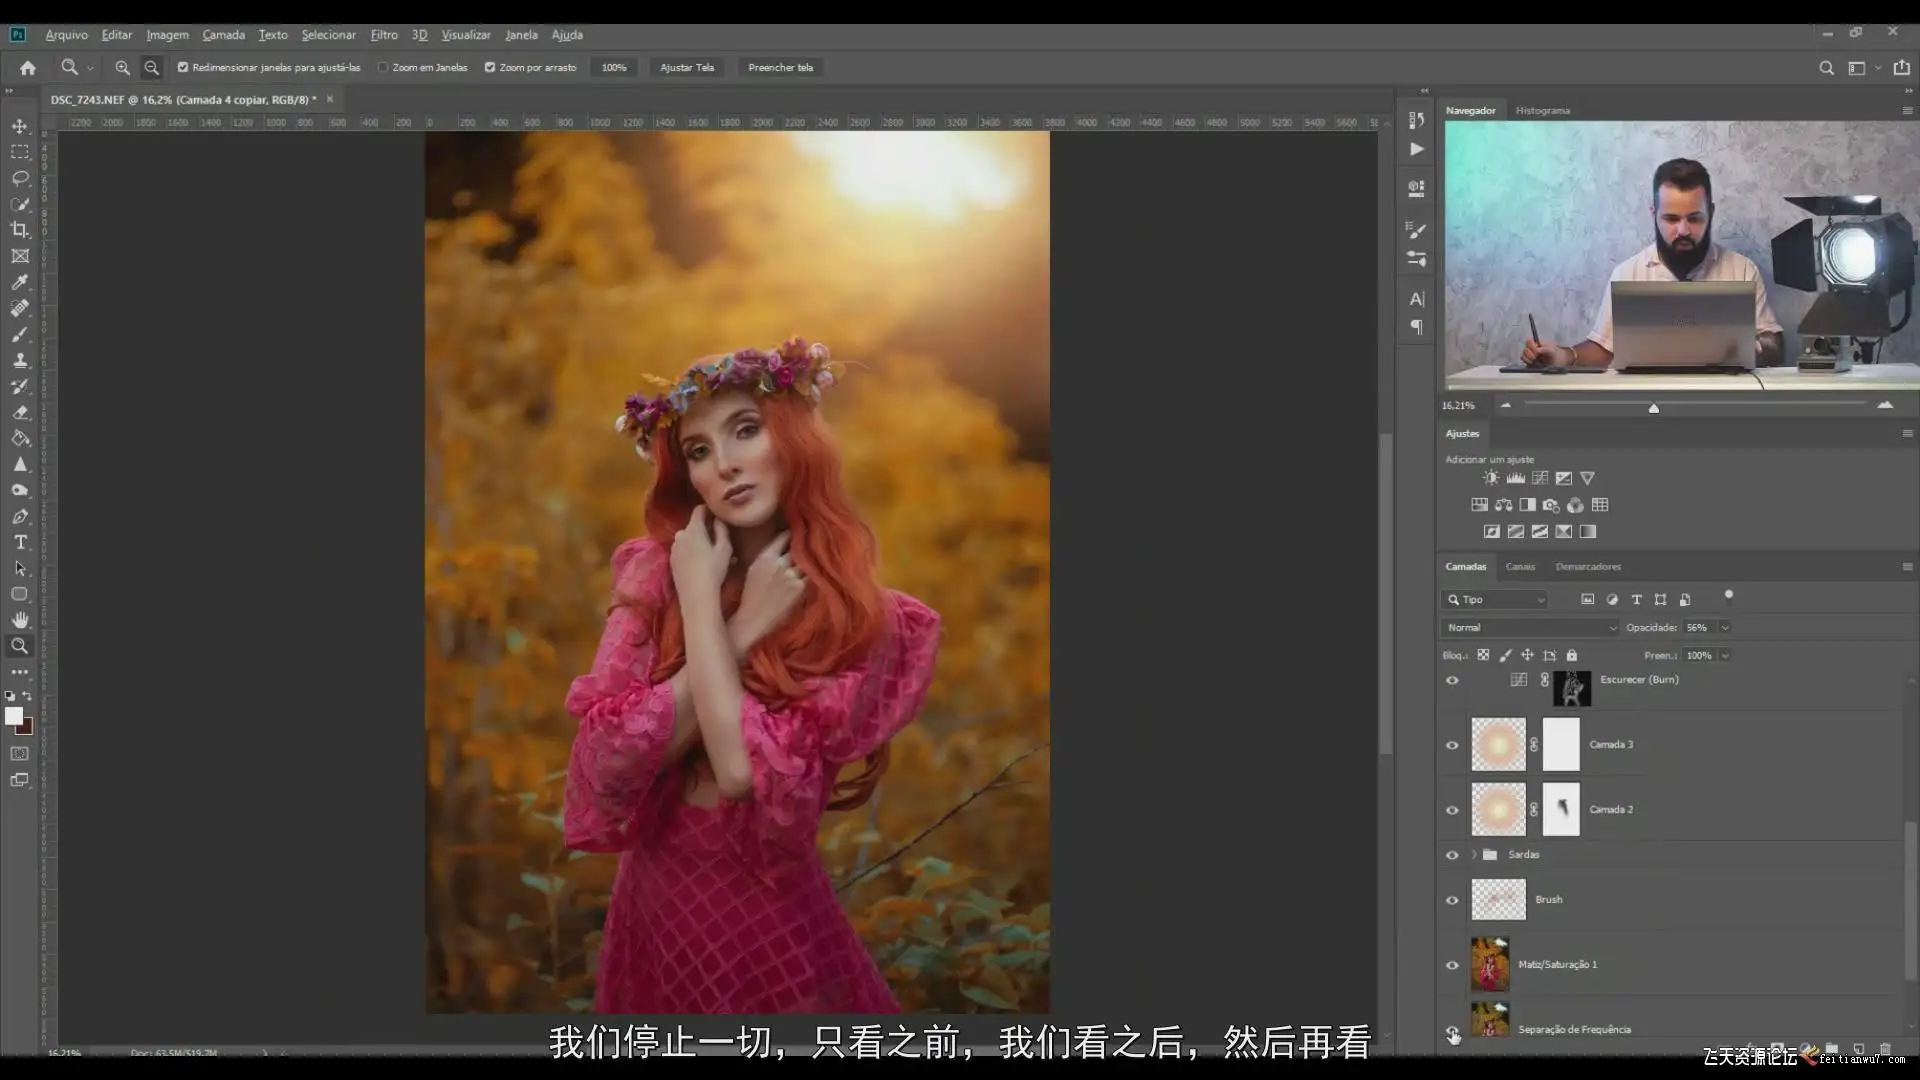Screen dimensions: 1920x1080
Task: Select the Brush layer thumbnail
Action: pos(1498,900)
